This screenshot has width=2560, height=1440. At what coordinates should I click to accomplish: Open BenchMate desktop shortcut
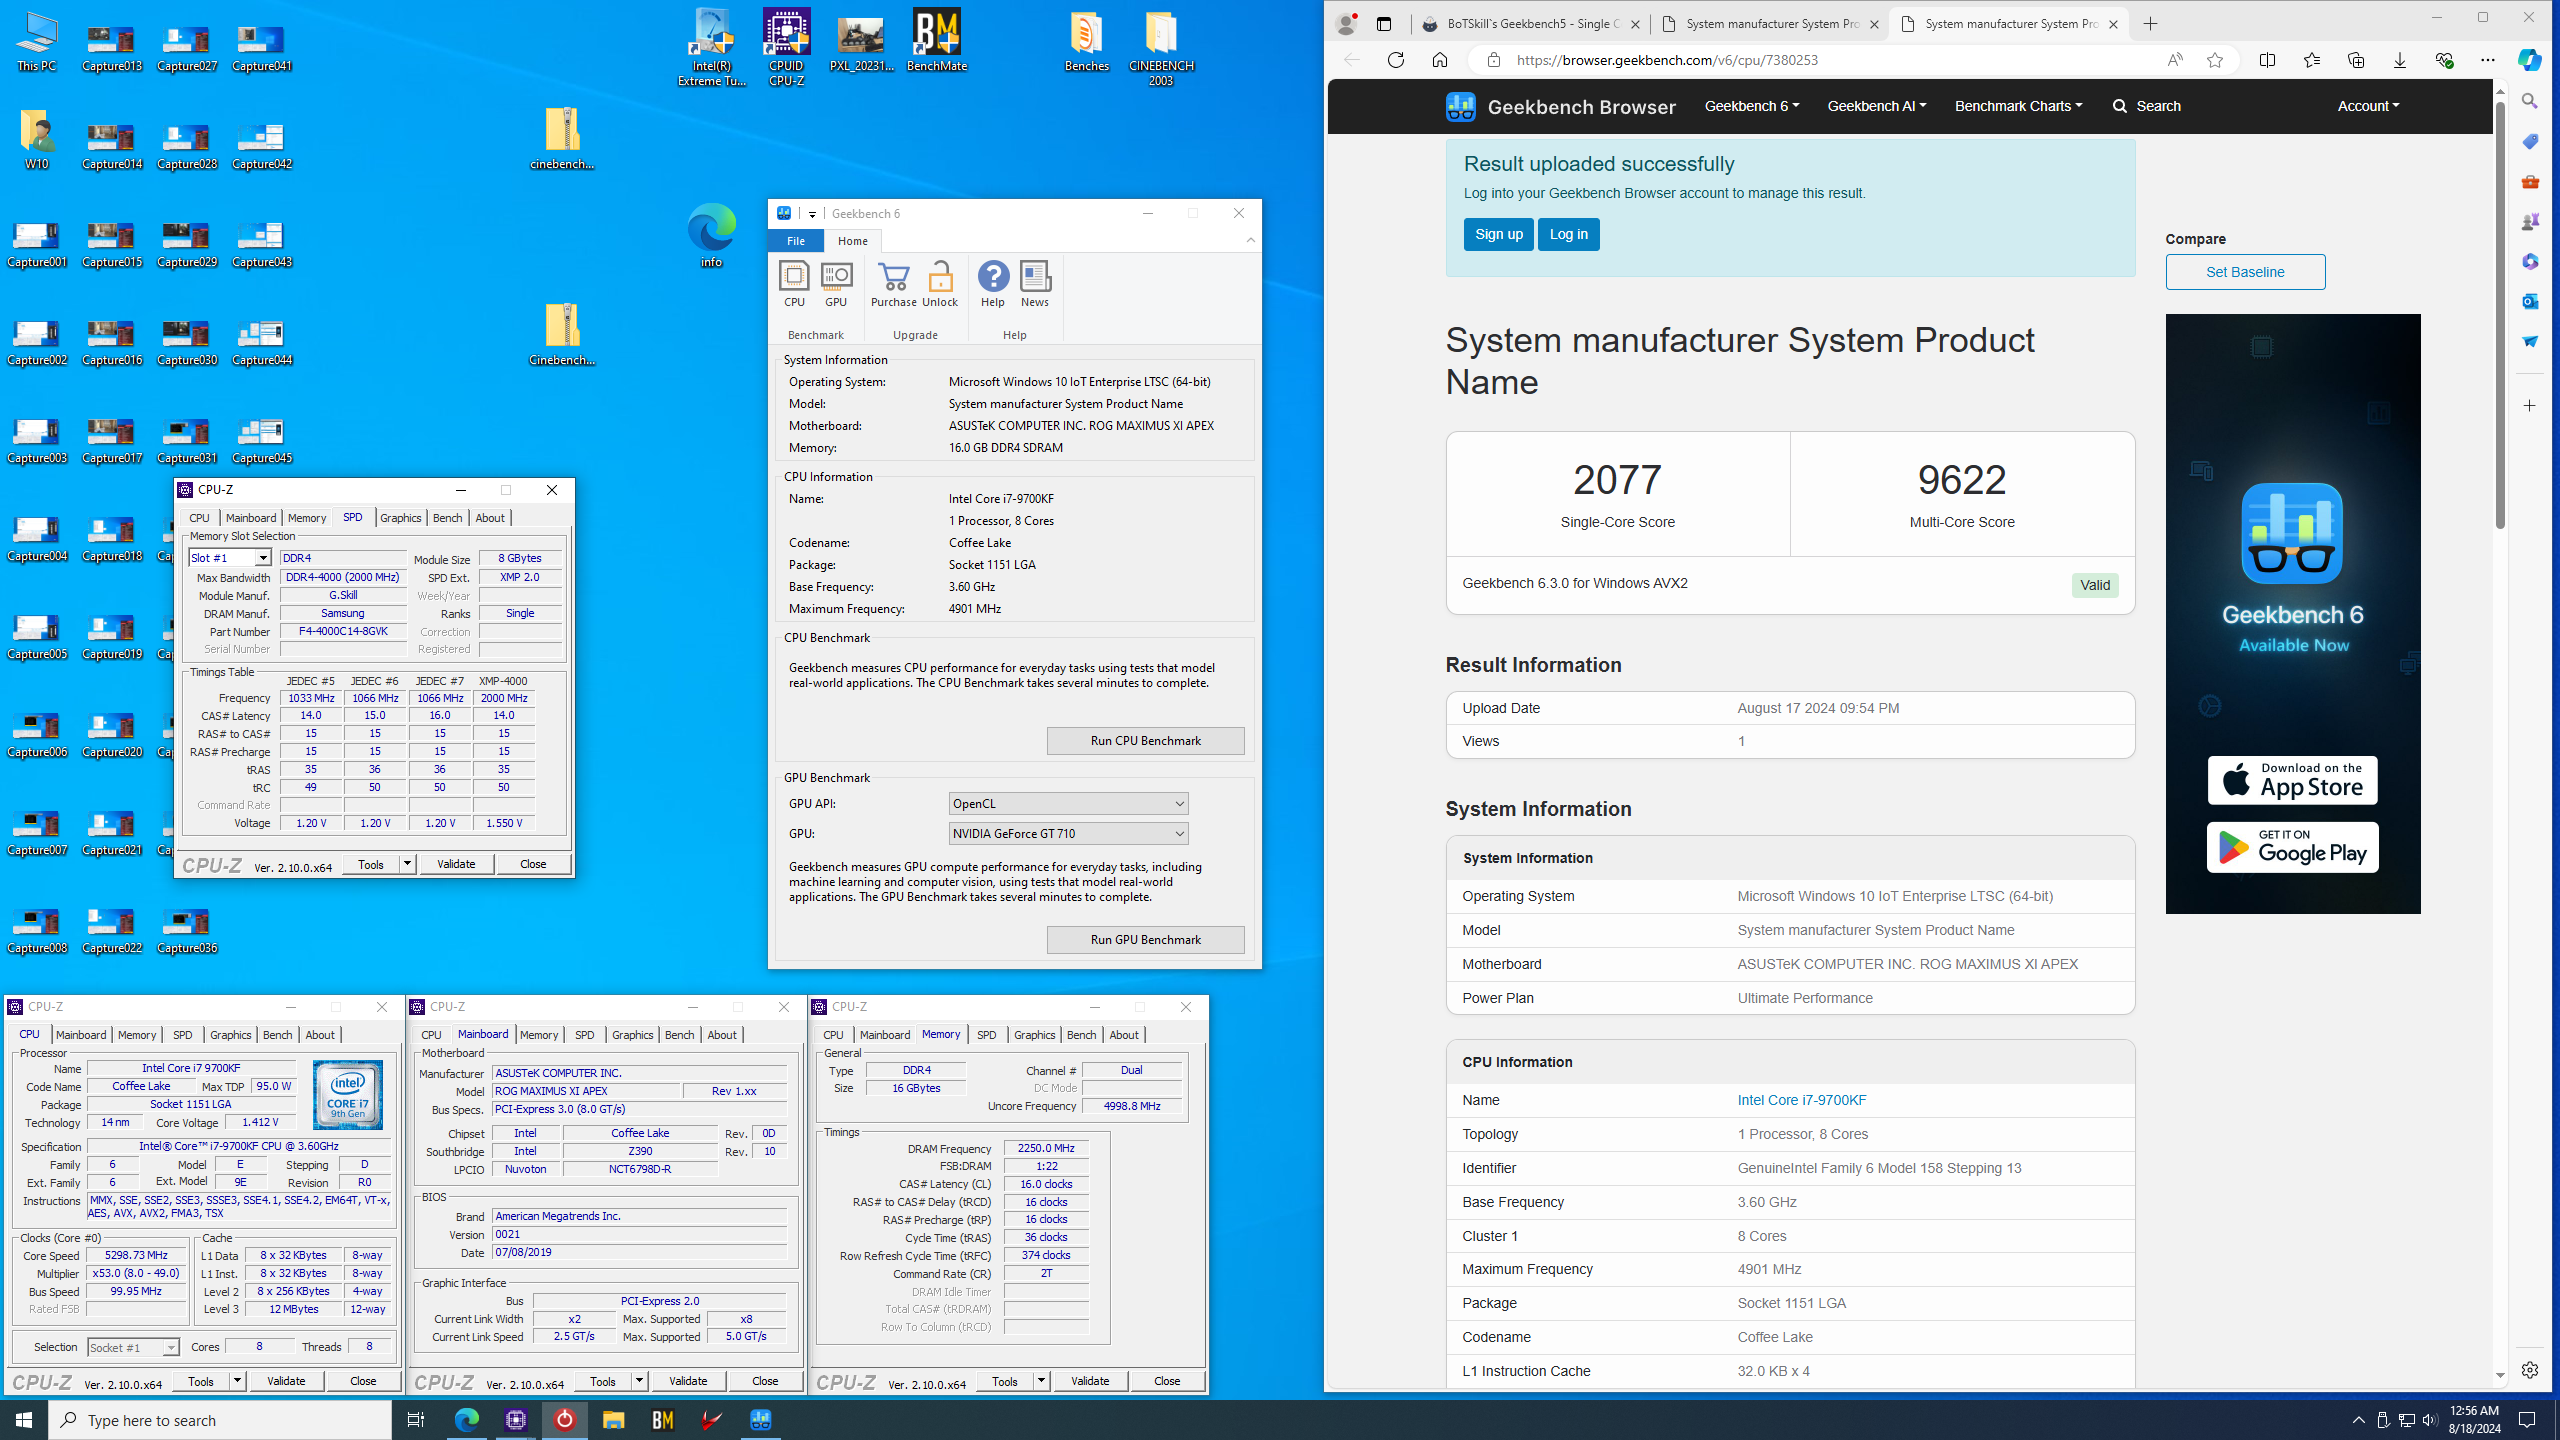[937, 41]
